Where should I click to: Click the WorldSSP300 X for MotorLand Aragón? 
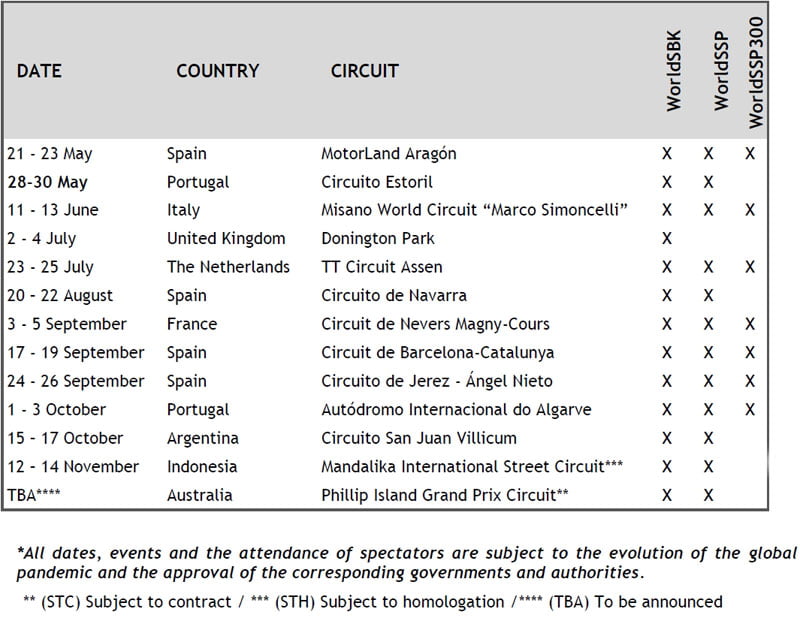[x=749, y=154]
